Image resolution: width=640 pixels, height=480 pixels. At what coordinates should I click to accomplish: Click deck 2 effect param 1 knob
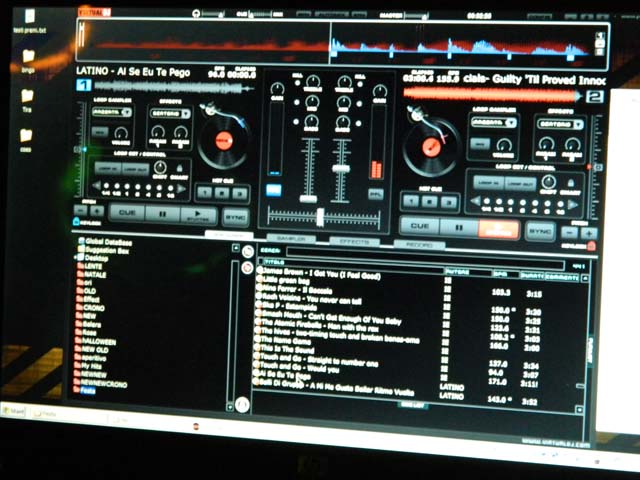click(547, 144)
